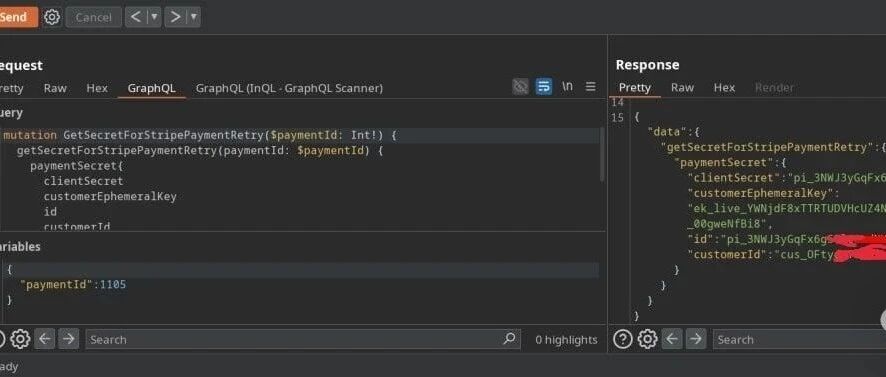
Task: Jump to next request search match
Action: click(x=69, y=339)
